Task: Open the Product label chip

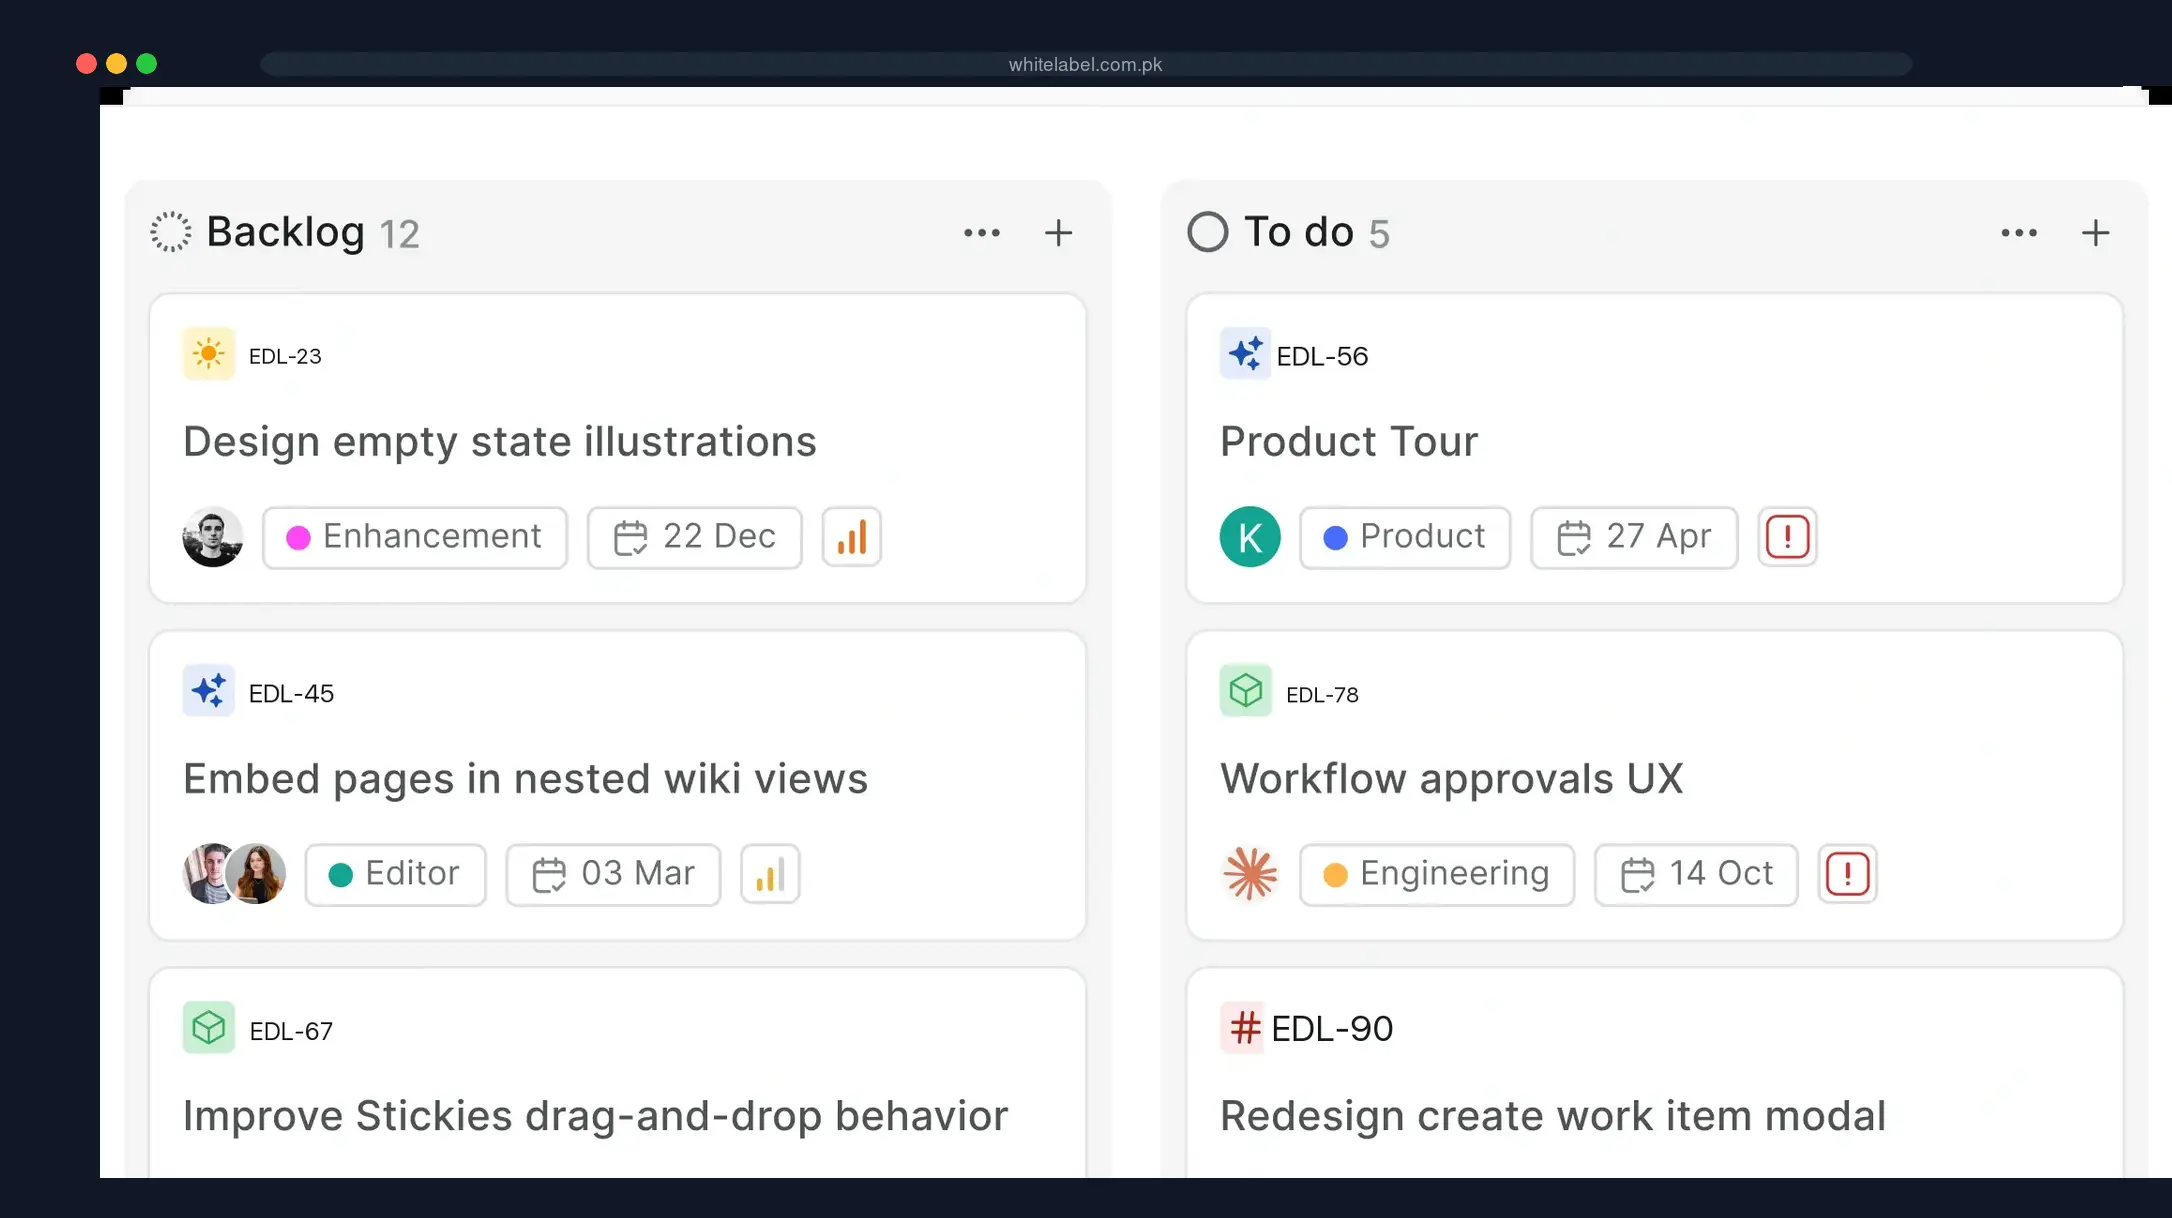Action: click(x=1405, y=537)
